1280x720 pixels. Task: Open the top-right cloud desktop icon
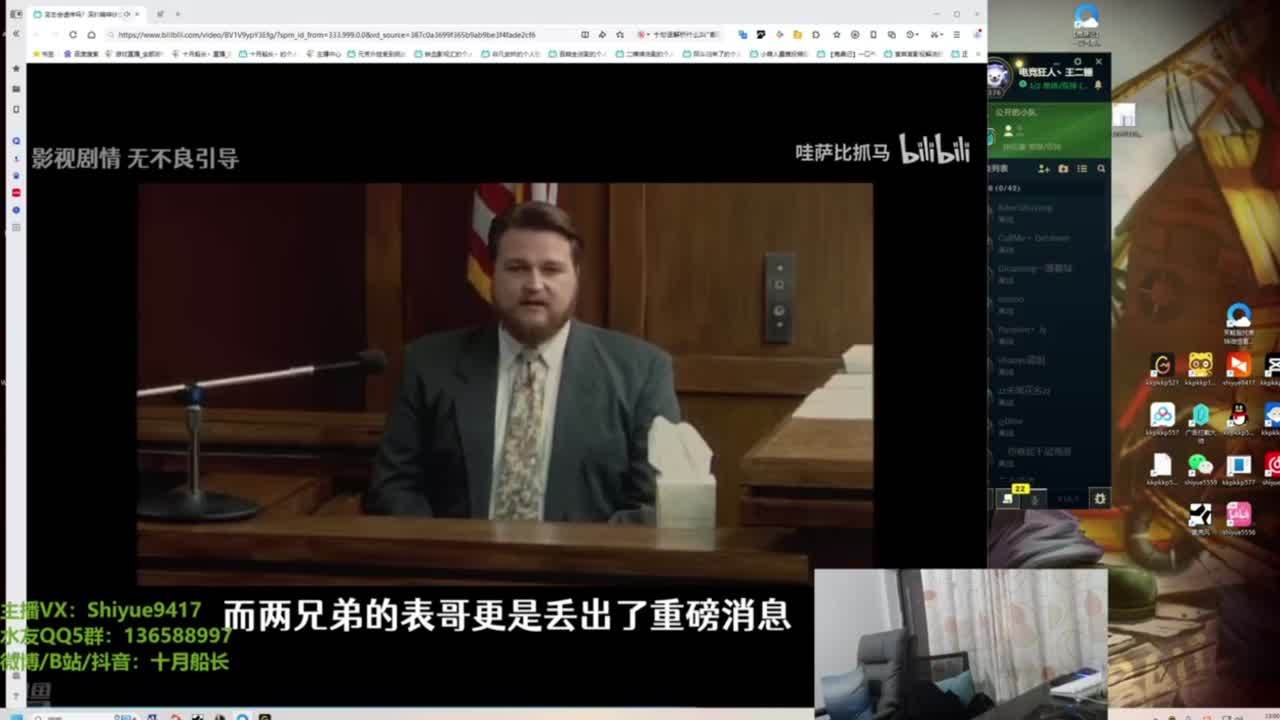point(1086,22)
